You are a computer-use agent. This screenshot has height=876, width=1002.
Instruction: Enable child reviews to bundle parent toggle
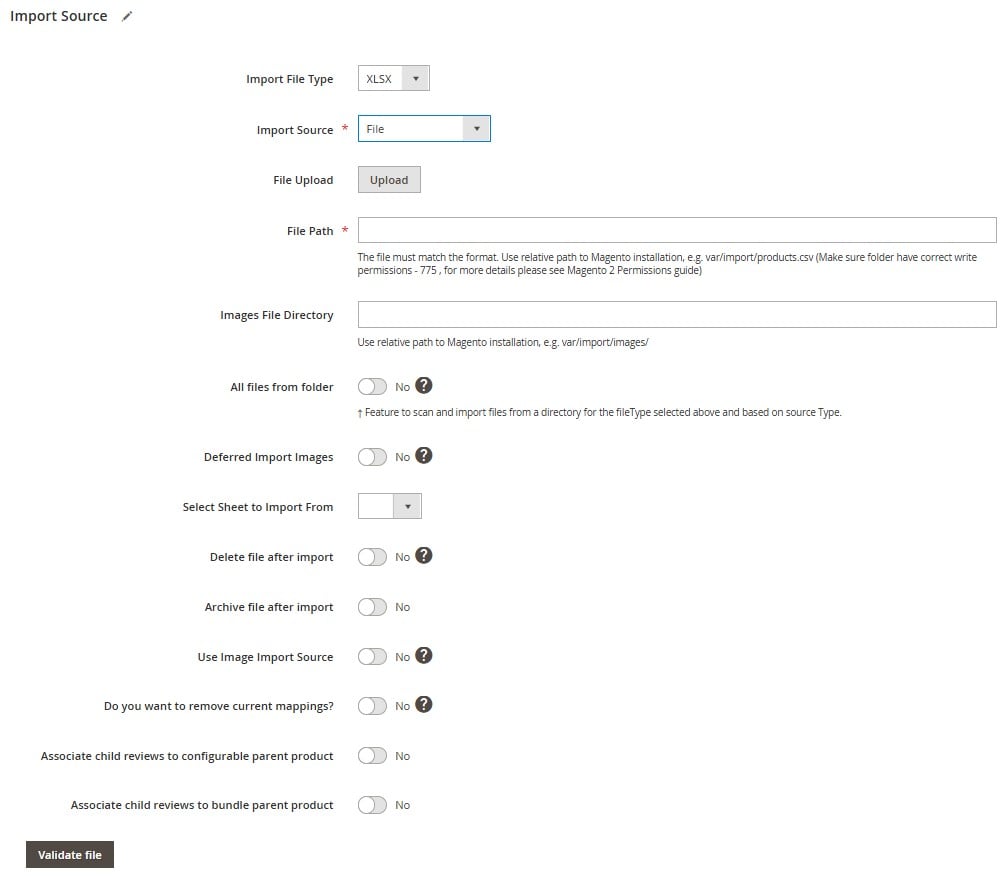pyautogui.click(x=372, y=805)
